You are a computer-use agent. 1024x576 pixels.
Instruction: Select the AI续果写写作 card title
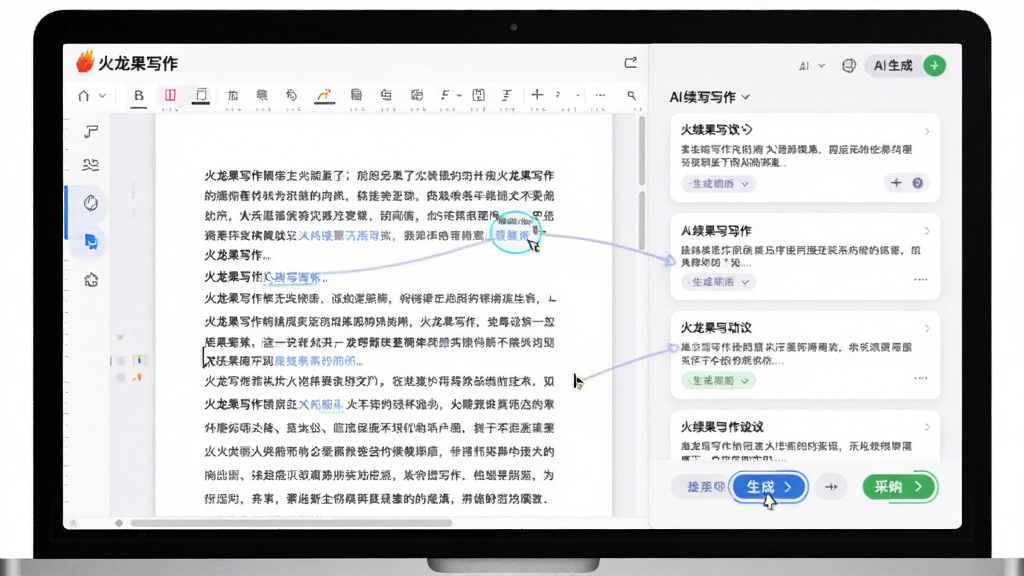tap(716, 231)
